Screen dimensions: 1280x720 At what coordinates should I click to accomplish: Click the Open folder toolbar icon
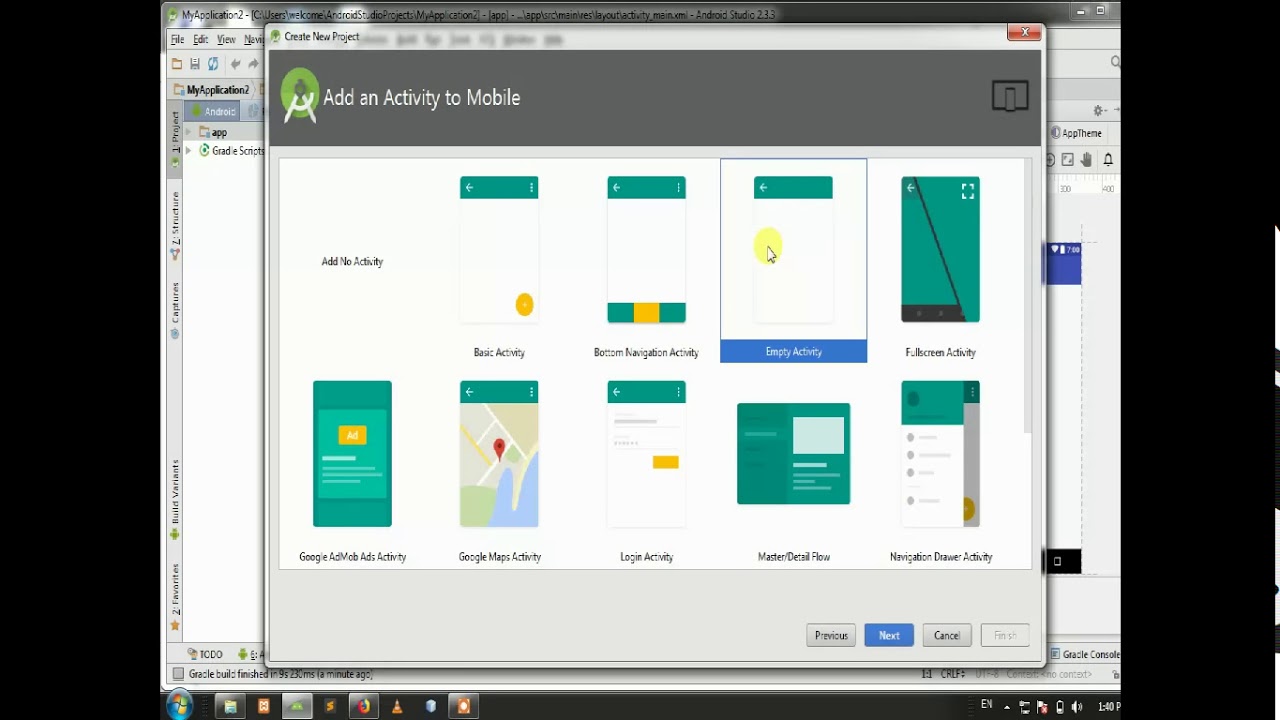coord(177,64)
